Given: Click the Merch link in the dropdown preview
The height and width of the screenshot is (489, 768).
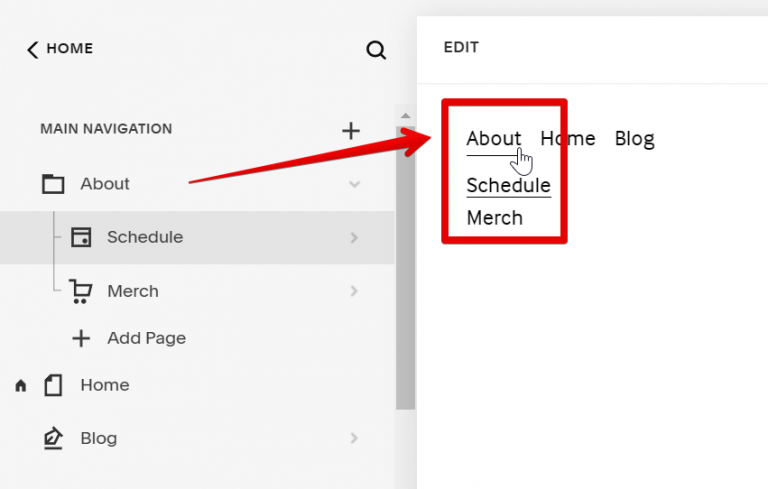Looking at the screenshot, I should pyautogui.click(x=494, y=217).
